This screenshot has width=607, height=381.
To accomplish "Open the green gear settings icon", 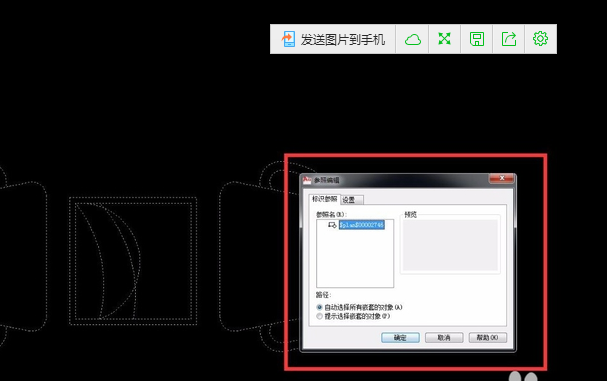I will pos(540,39).
